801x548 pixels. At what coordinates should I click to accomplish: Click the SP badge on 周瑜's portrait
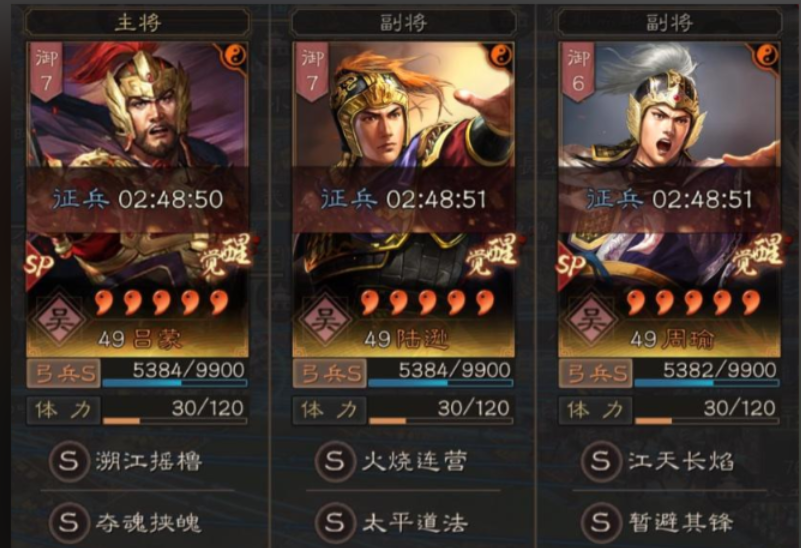point(571,266)
